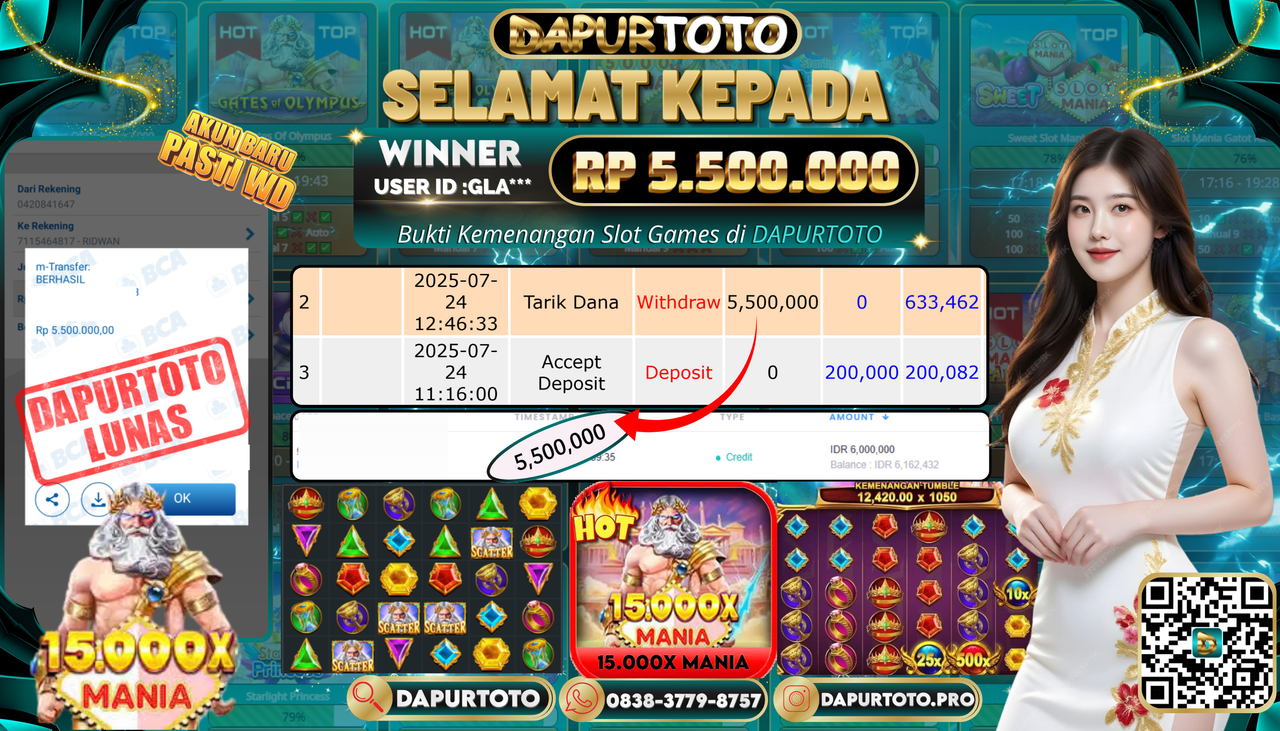Select the Accept Deposit row
The width and height of the screenshot is (1280, 731).
click(640, 372)
